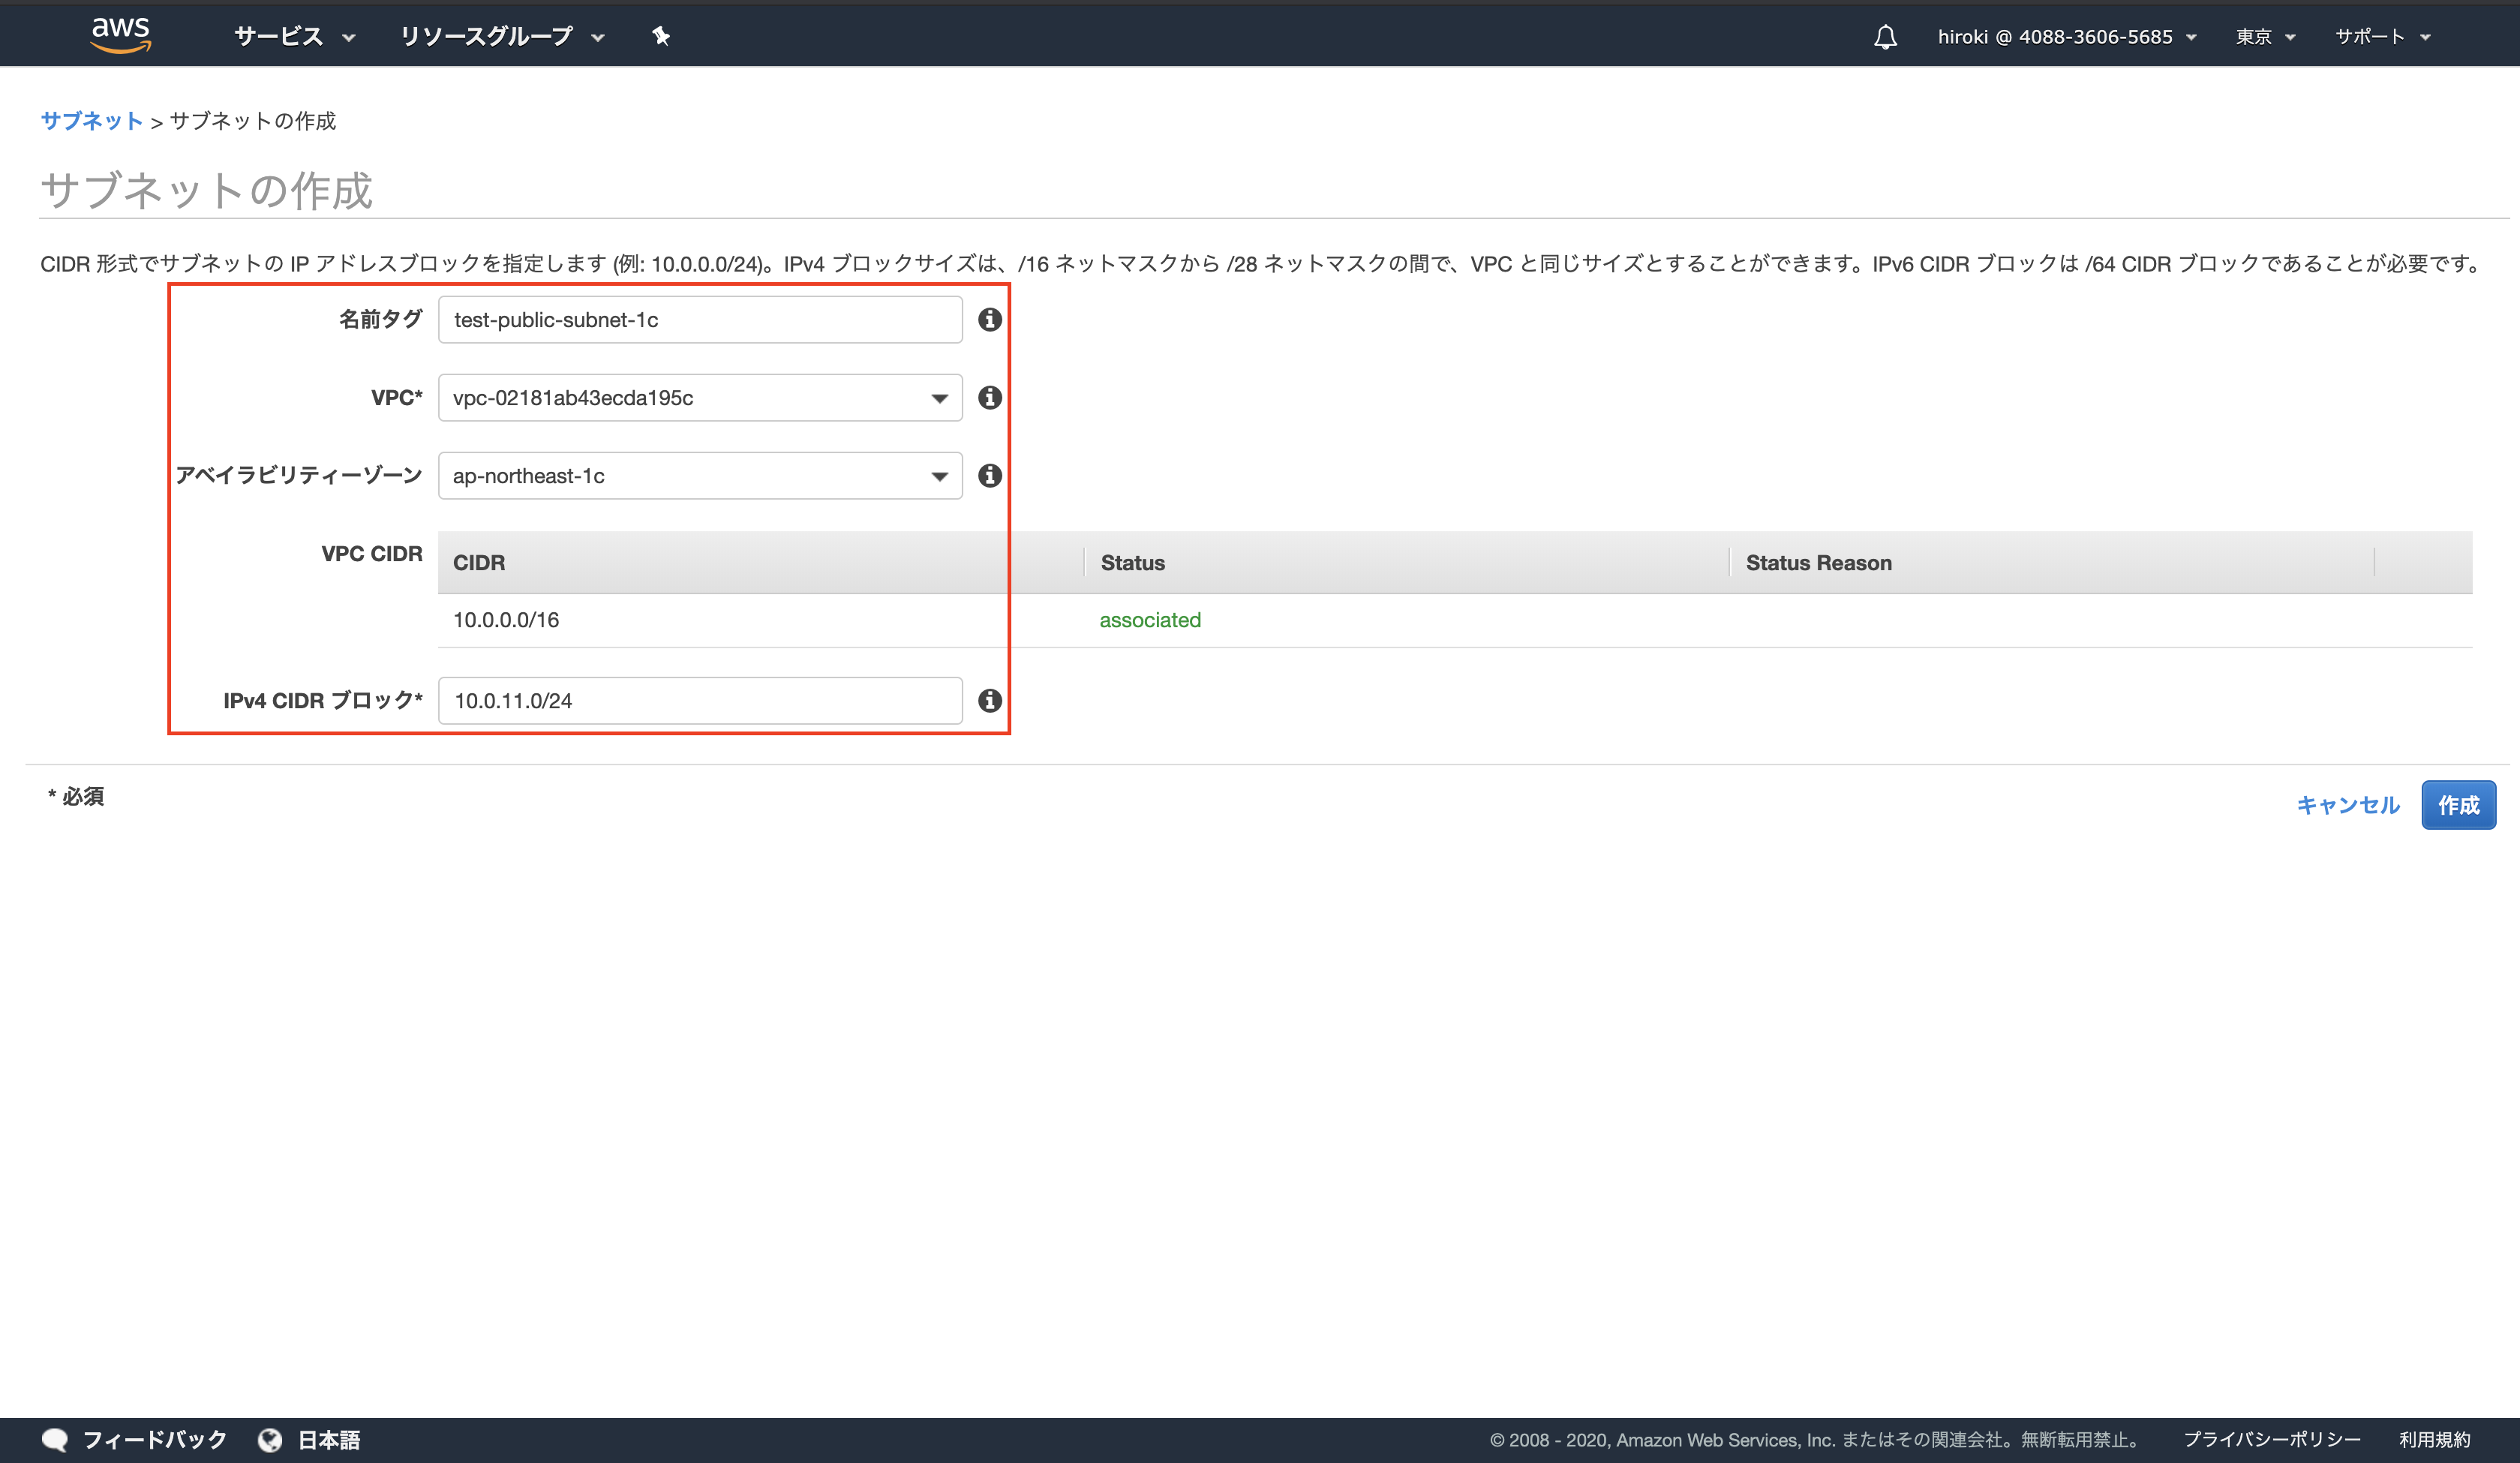Click the キャンセル link
Image resolution: width=2520 pixels, height=1463 pixels.
coord(2347,805)
